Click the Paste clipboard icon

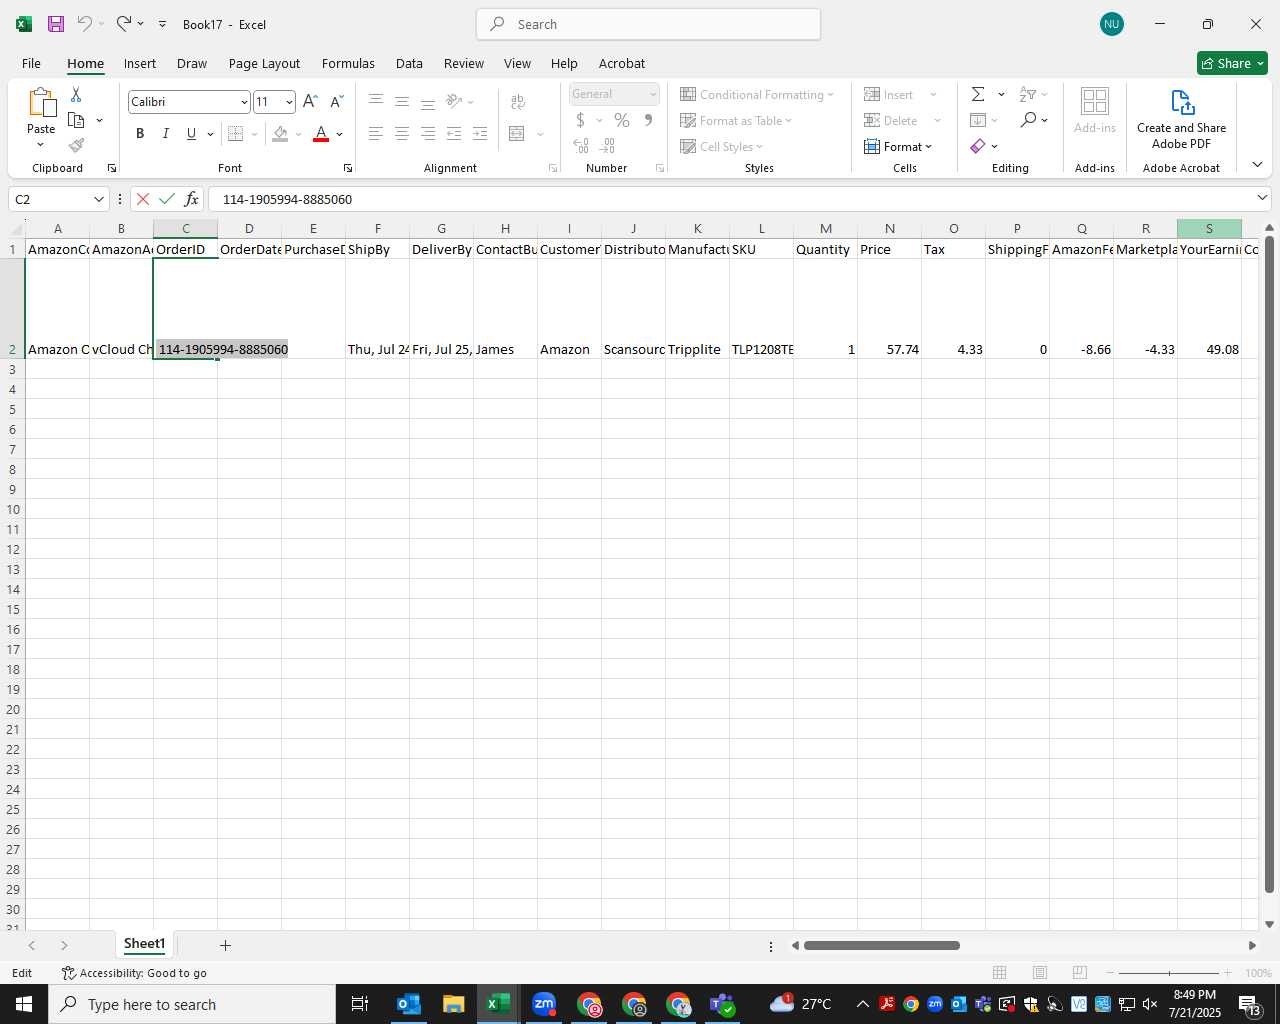point(41,103)
